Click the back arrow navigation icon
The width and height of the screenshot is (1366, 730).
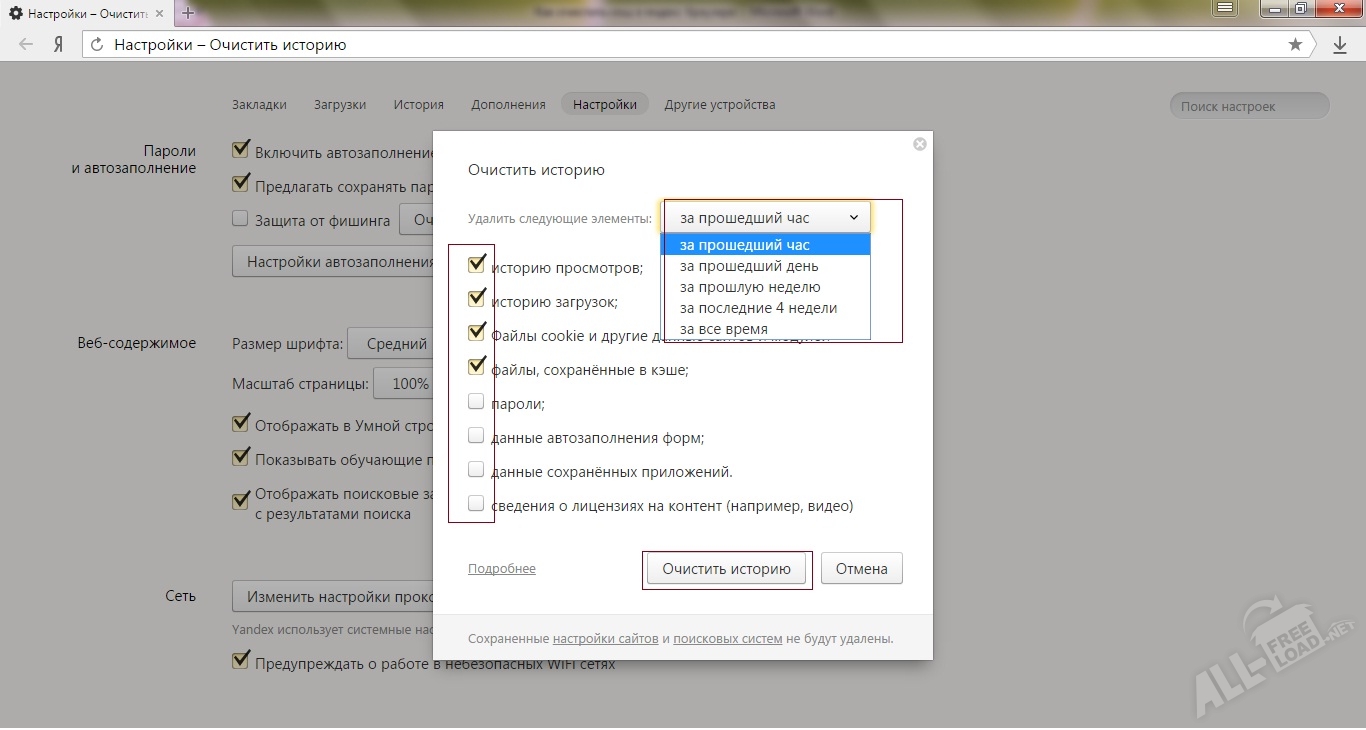pos(26,45)
